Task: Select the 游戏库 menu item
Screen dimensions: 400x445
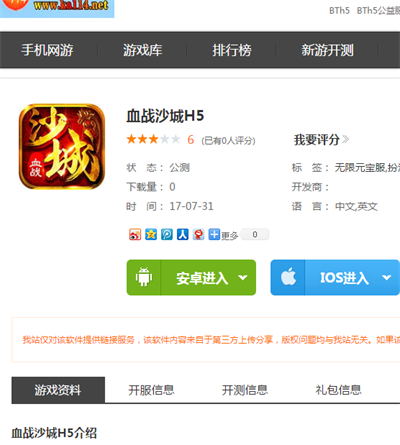Action: pyautogui.click(x=142, y=50)
